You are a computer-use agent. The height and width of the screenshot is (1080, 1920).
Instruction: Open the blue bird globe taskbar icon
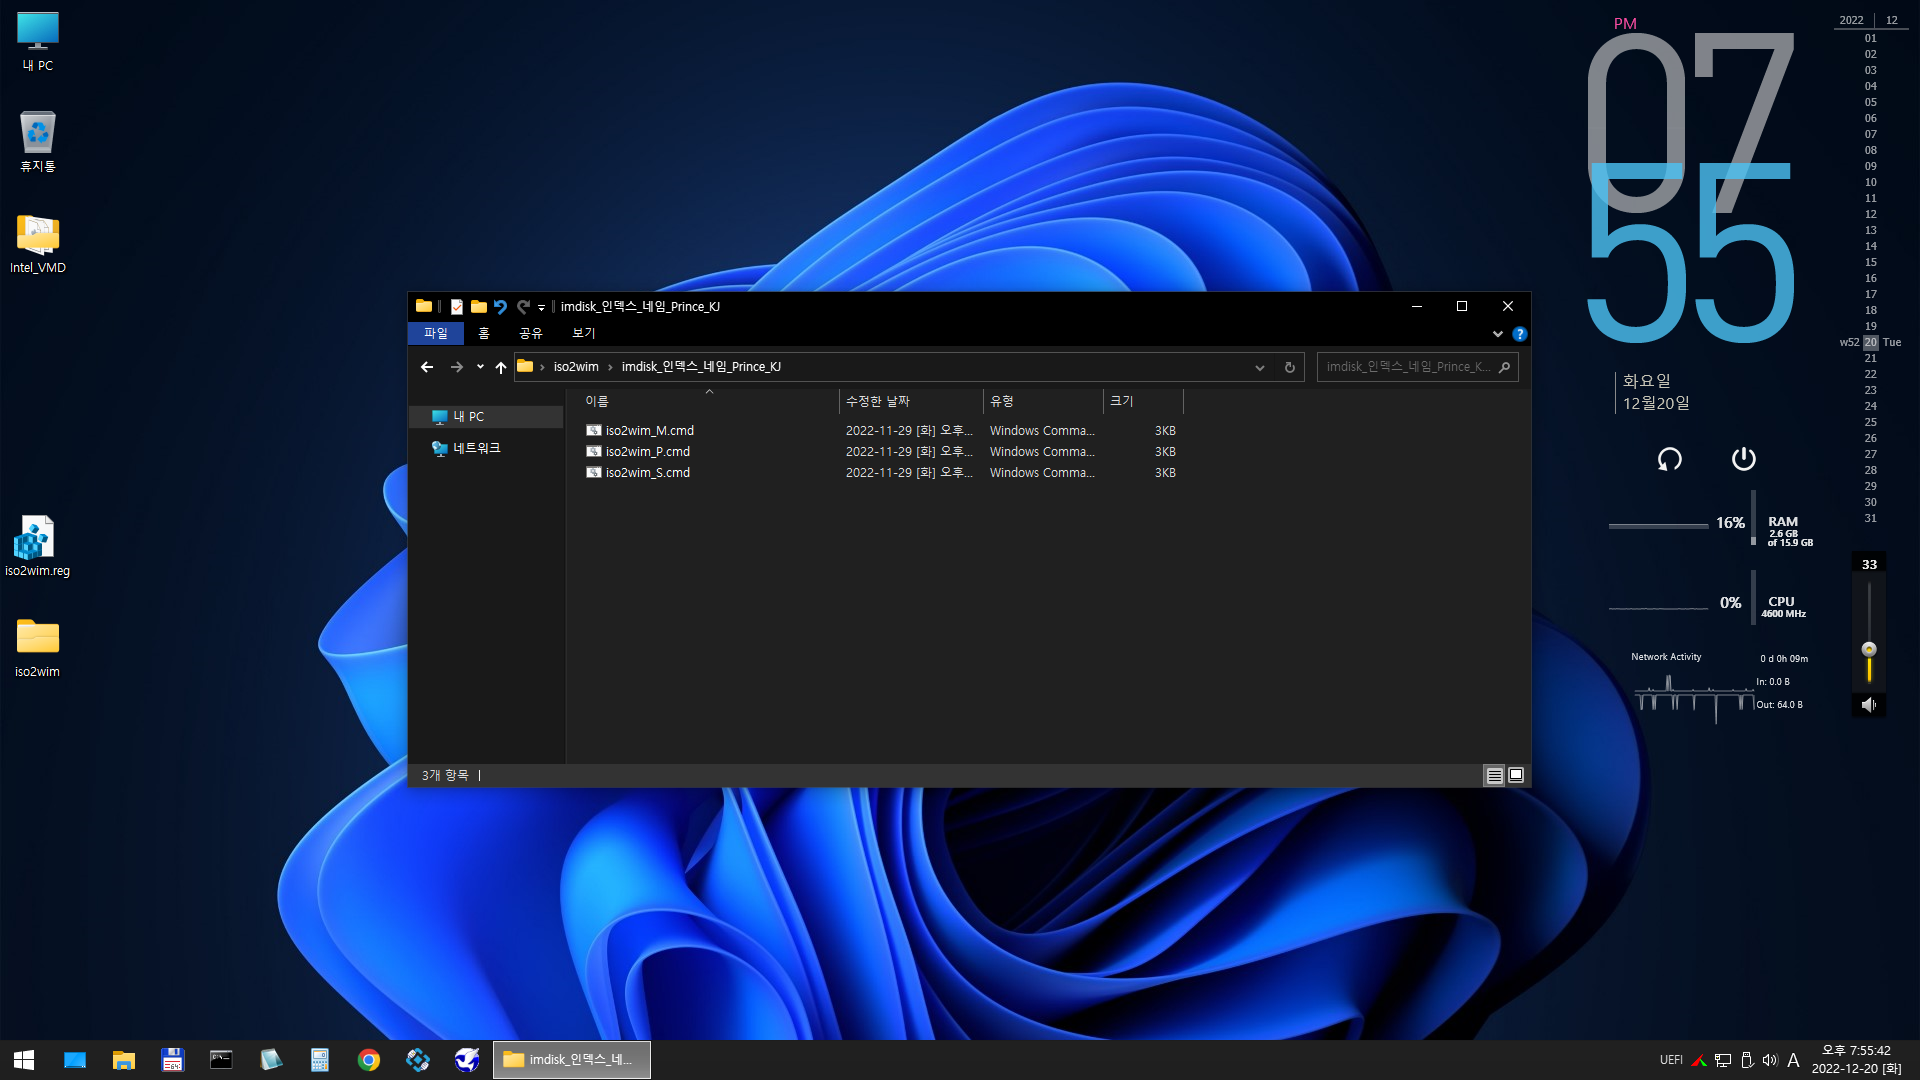tap(467, 1060)
